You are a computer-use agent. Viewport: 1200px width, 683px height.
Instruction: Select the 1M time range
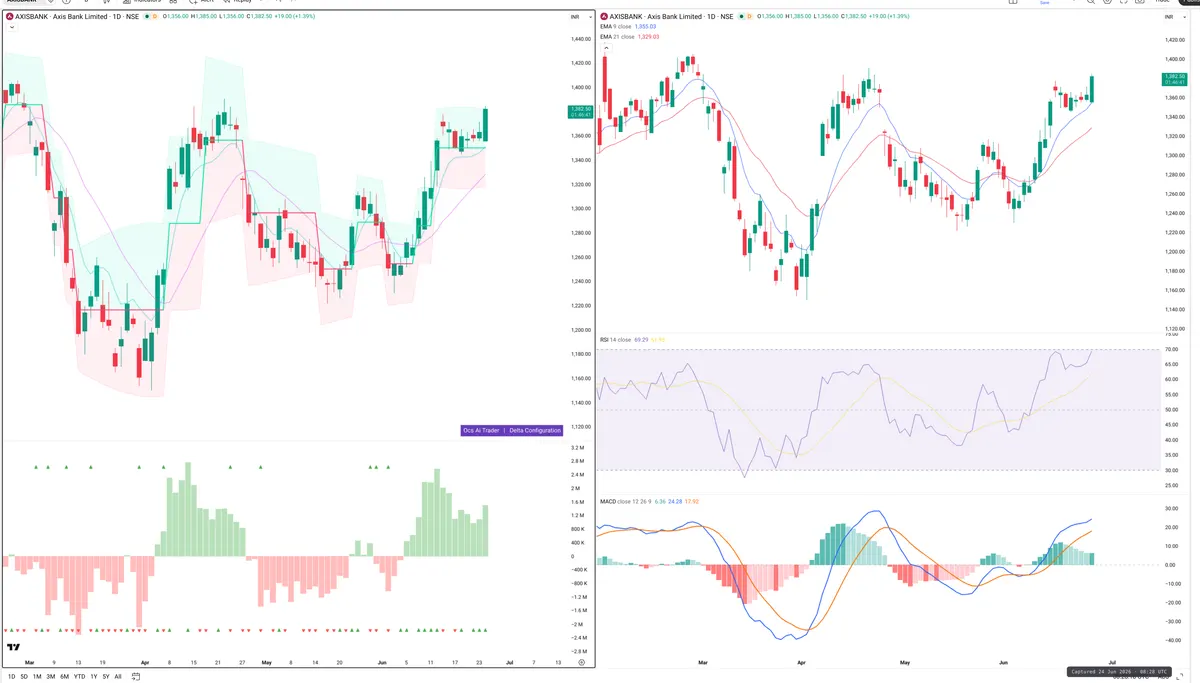[x=37, y=676]
